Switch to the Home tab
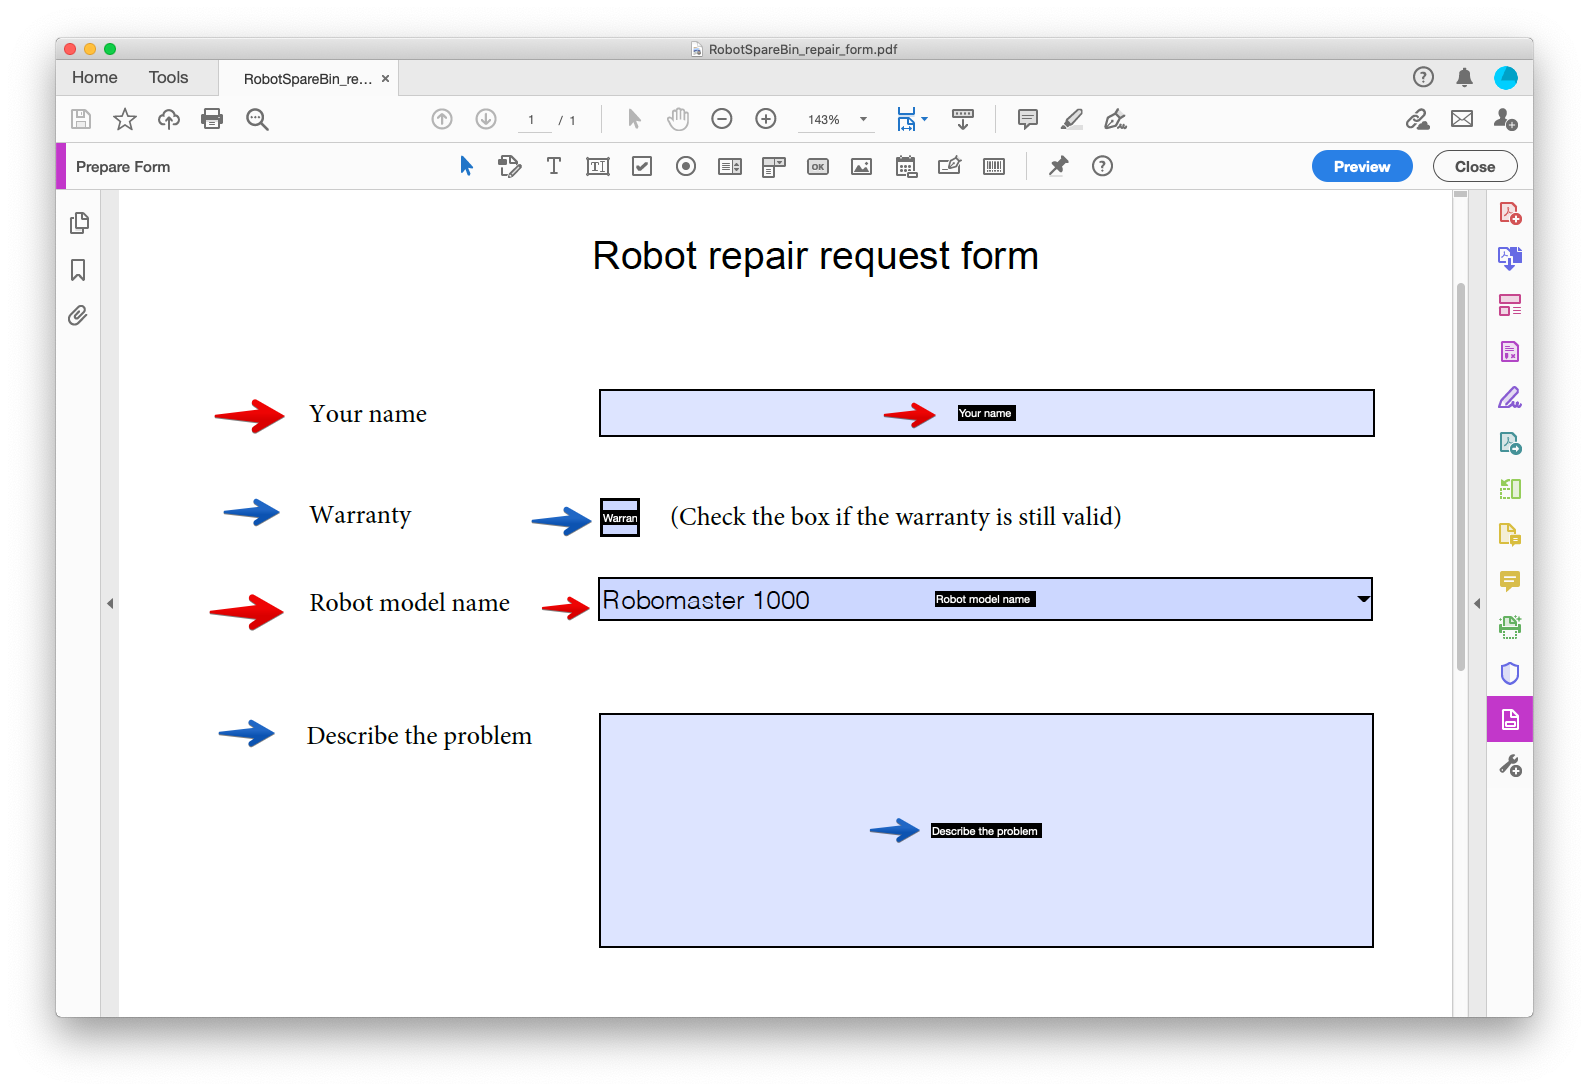Image resolution: width=1589 pixels, height=1091 pixels. click(95, 78)
